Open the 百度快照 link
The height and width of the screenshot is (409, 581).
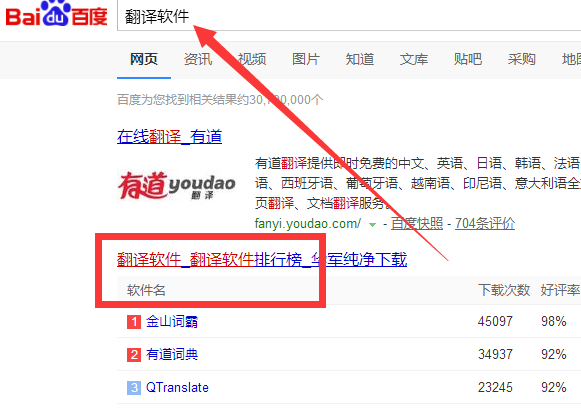[x=417, y=223]
